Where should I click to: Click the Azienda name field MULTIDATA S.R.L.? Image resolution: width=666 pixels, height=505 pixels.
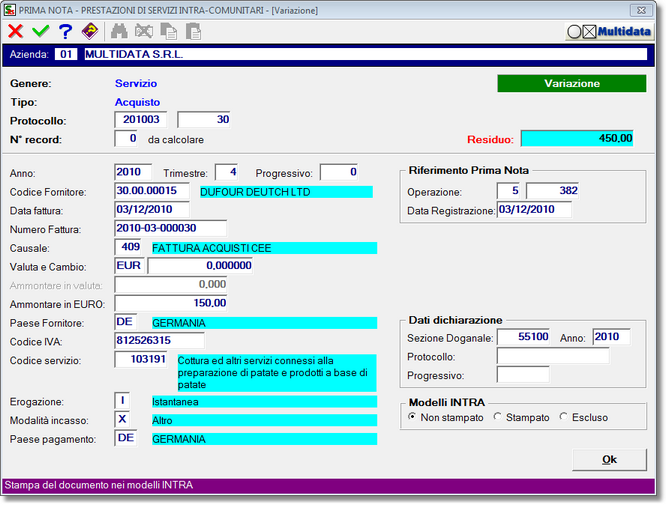coord(366,54)
